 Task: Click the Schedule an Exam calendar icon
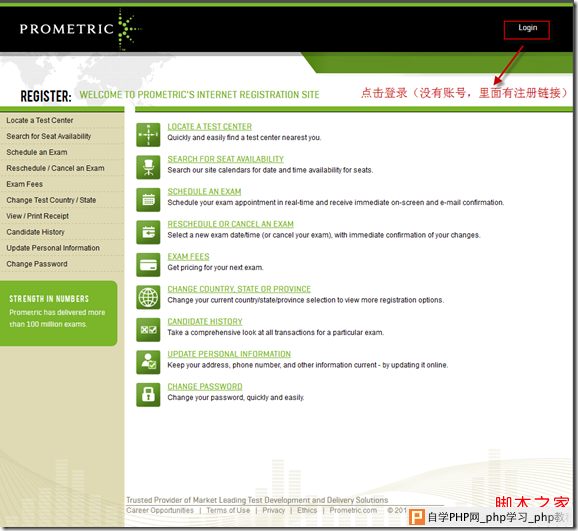pyautogui.click(x=148, y=199)
